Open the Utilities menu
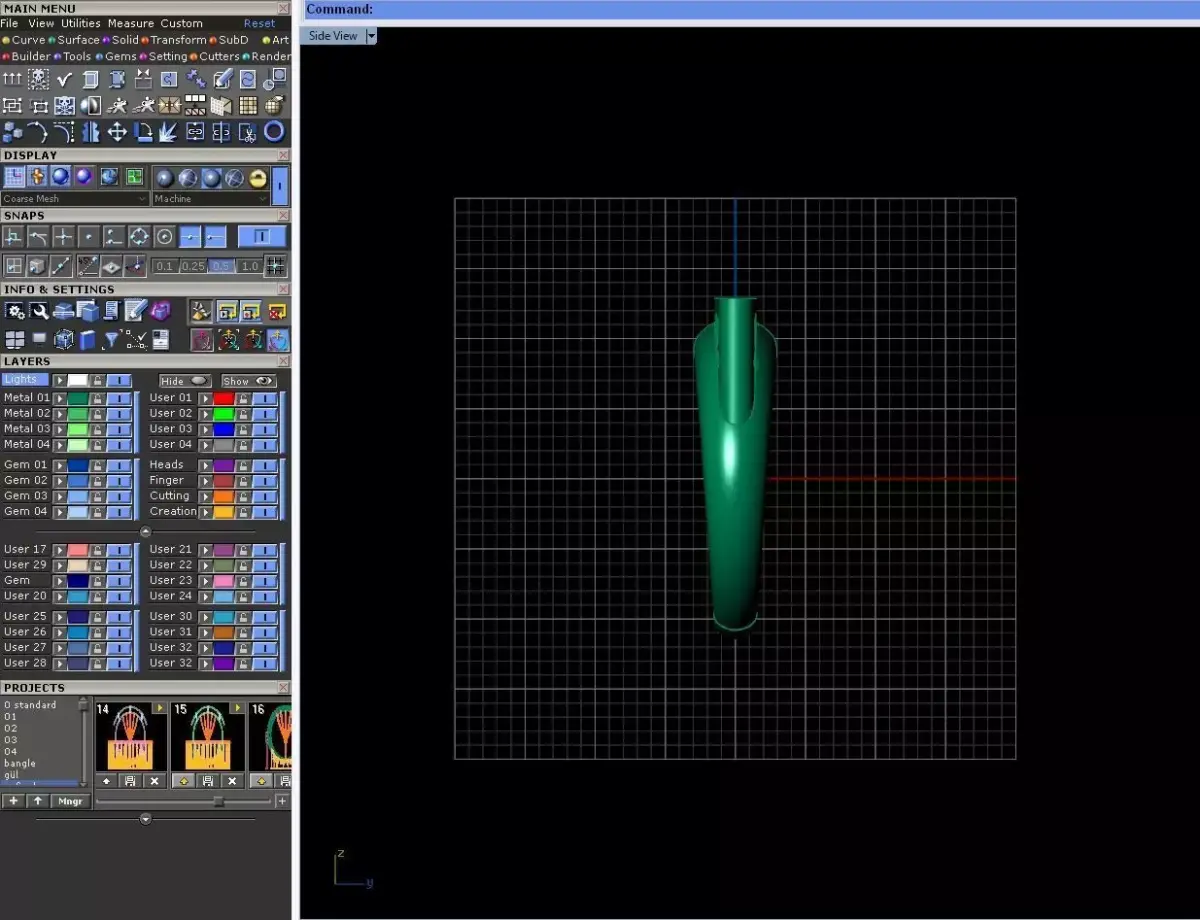 coord(81,23)
